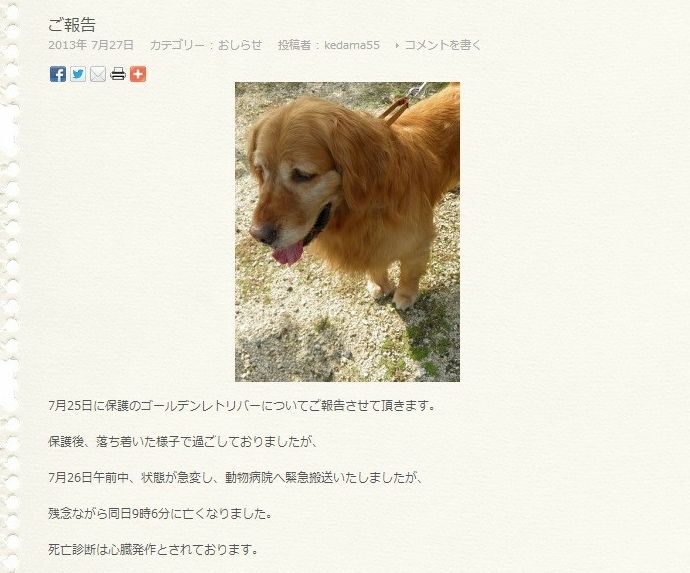
Task: Share the post on Facebook
Action: point(58,74)
